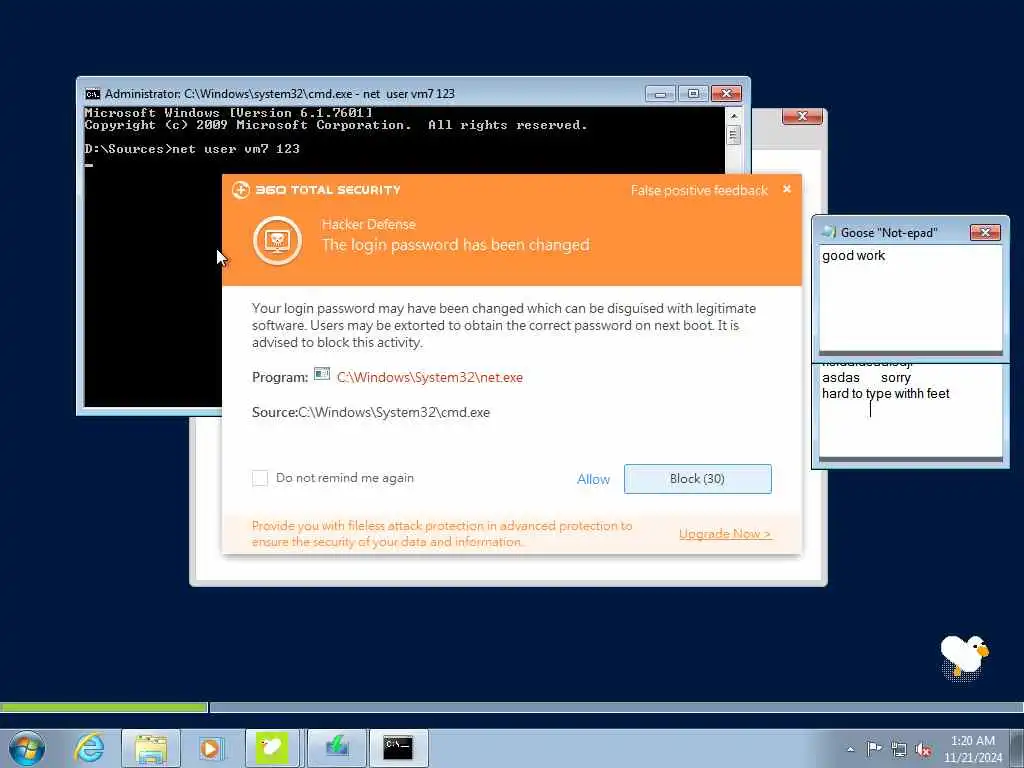Click the Show desktop strip
The image size is (1024, 768).
tap(1017, 748)
